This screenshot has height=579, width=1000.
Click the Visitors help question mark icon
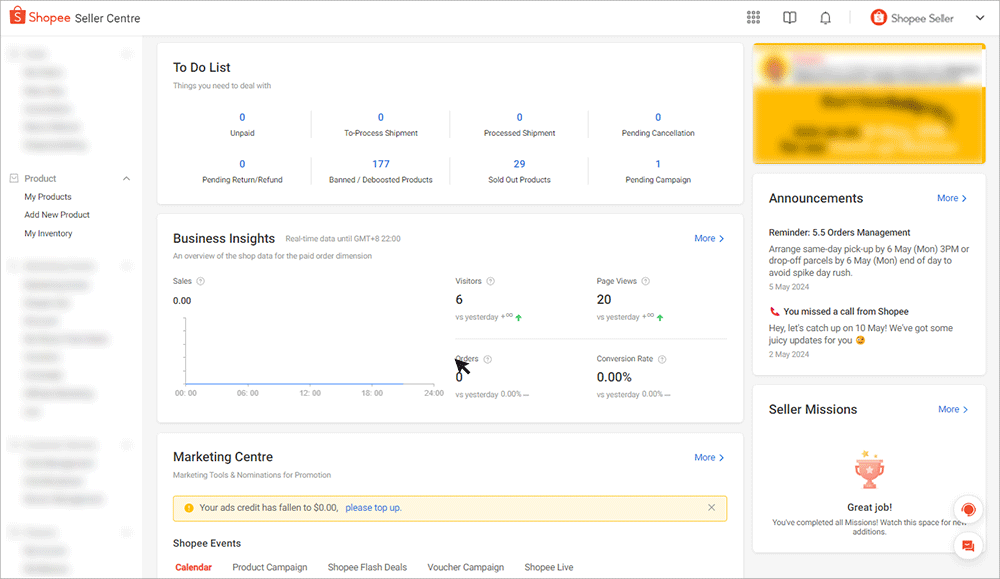click(x=490, y=282)
